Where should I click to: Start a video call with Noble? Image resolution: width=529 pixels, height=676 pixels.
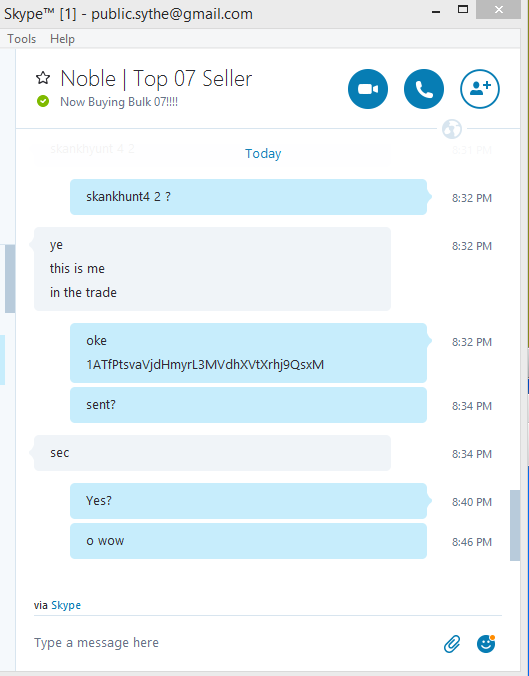(x=368, y=89)
